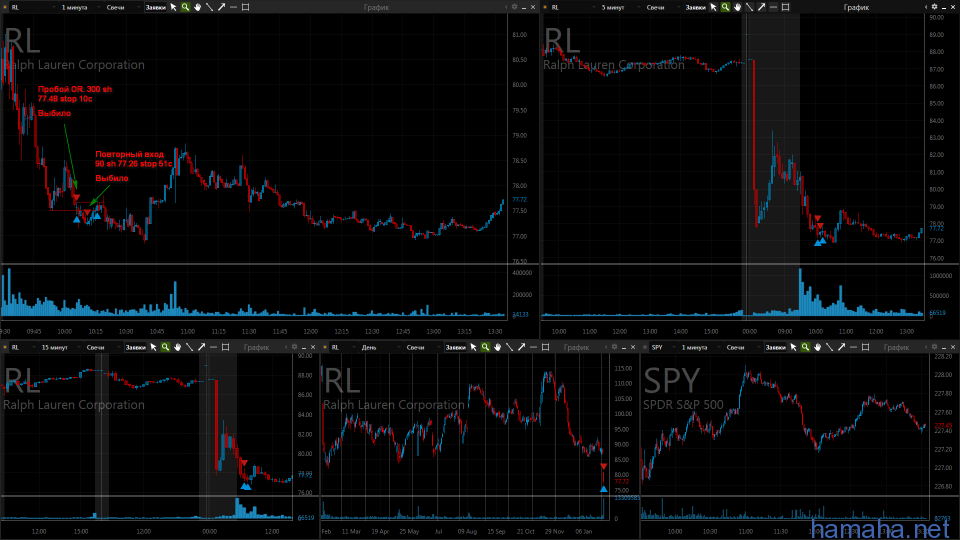Open the RL ticker dropdown in the 1-minute chart
The height and width of the screenshot is (540, 960).
[x=32, y=7]
